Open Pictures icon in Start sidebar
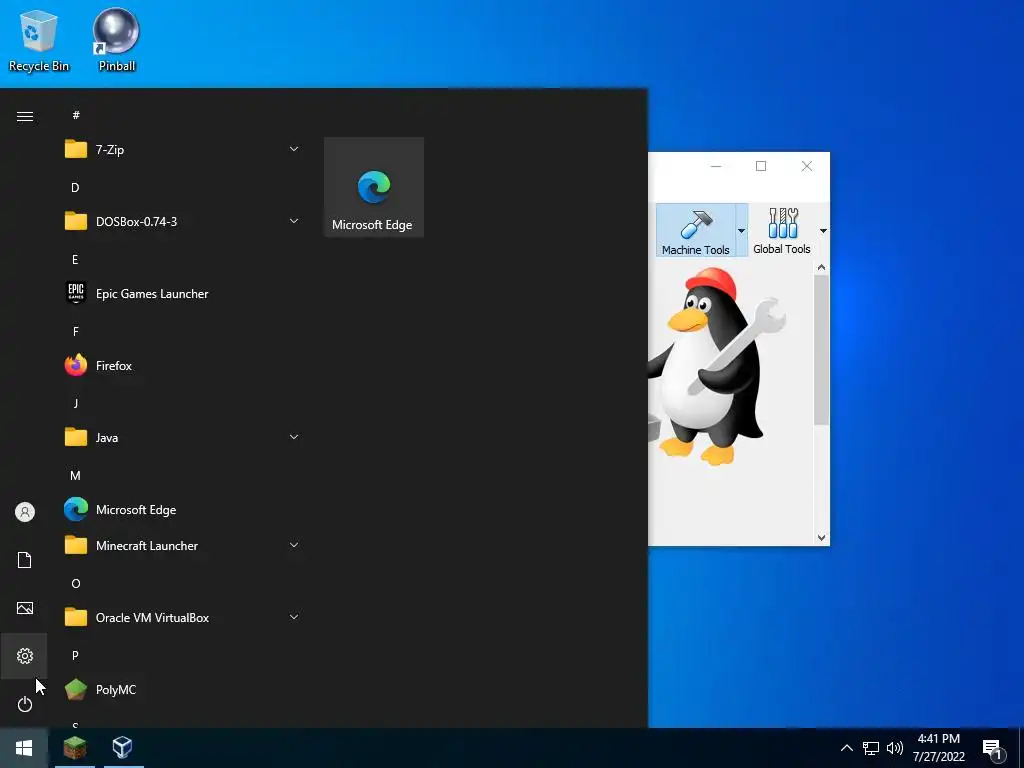 [25, 608]
